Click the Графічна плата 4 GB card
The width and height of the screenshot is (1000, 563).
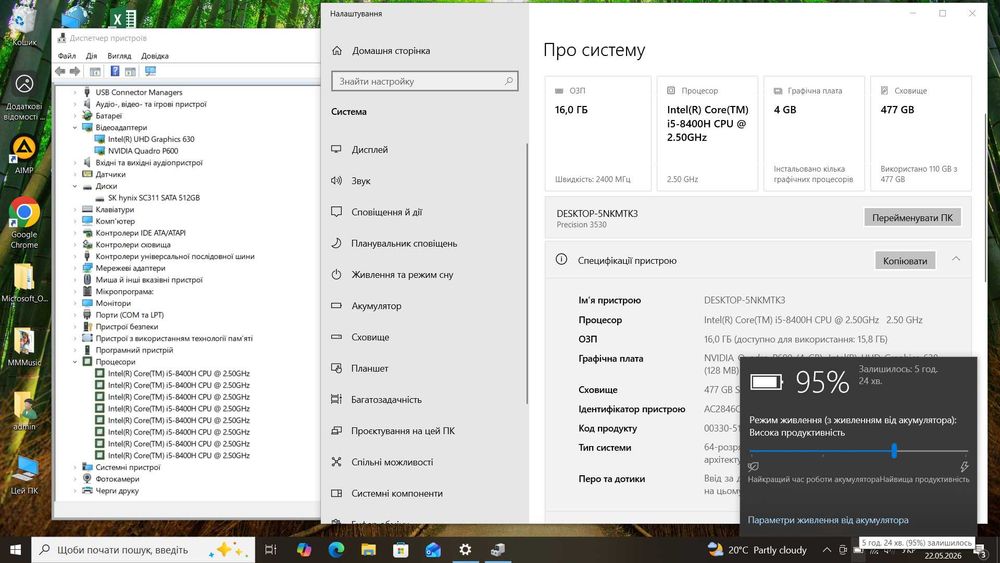[814, 133]
